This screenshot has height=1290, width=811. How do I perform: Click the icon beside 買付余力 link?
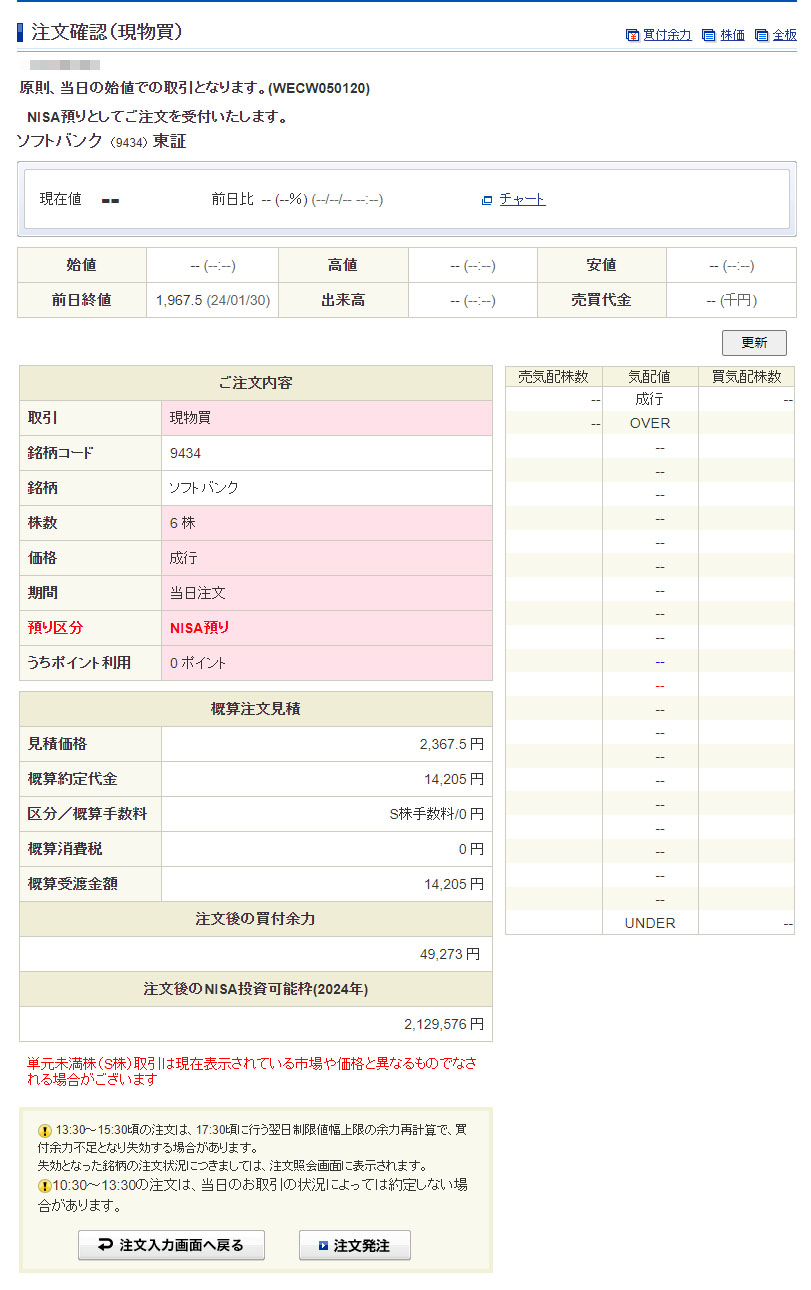click(632, 35)
